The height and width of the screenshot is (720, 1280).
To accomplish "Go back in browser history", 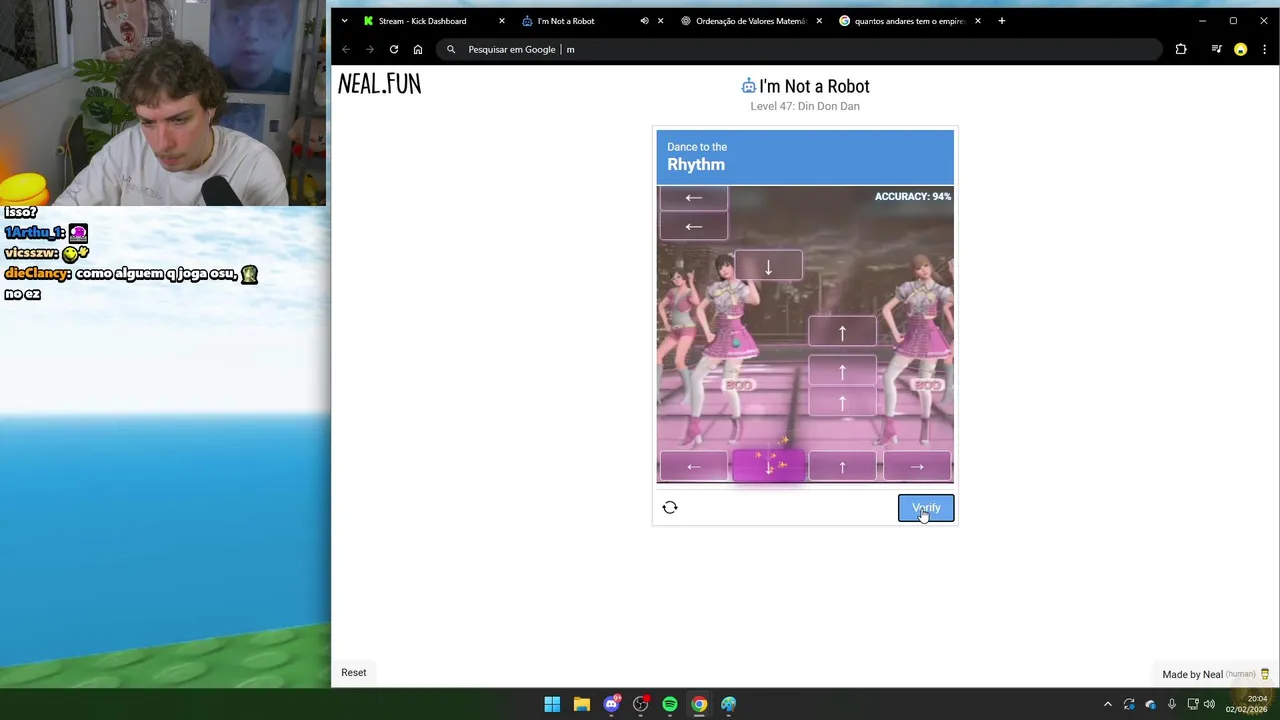I will click(346, 49).
